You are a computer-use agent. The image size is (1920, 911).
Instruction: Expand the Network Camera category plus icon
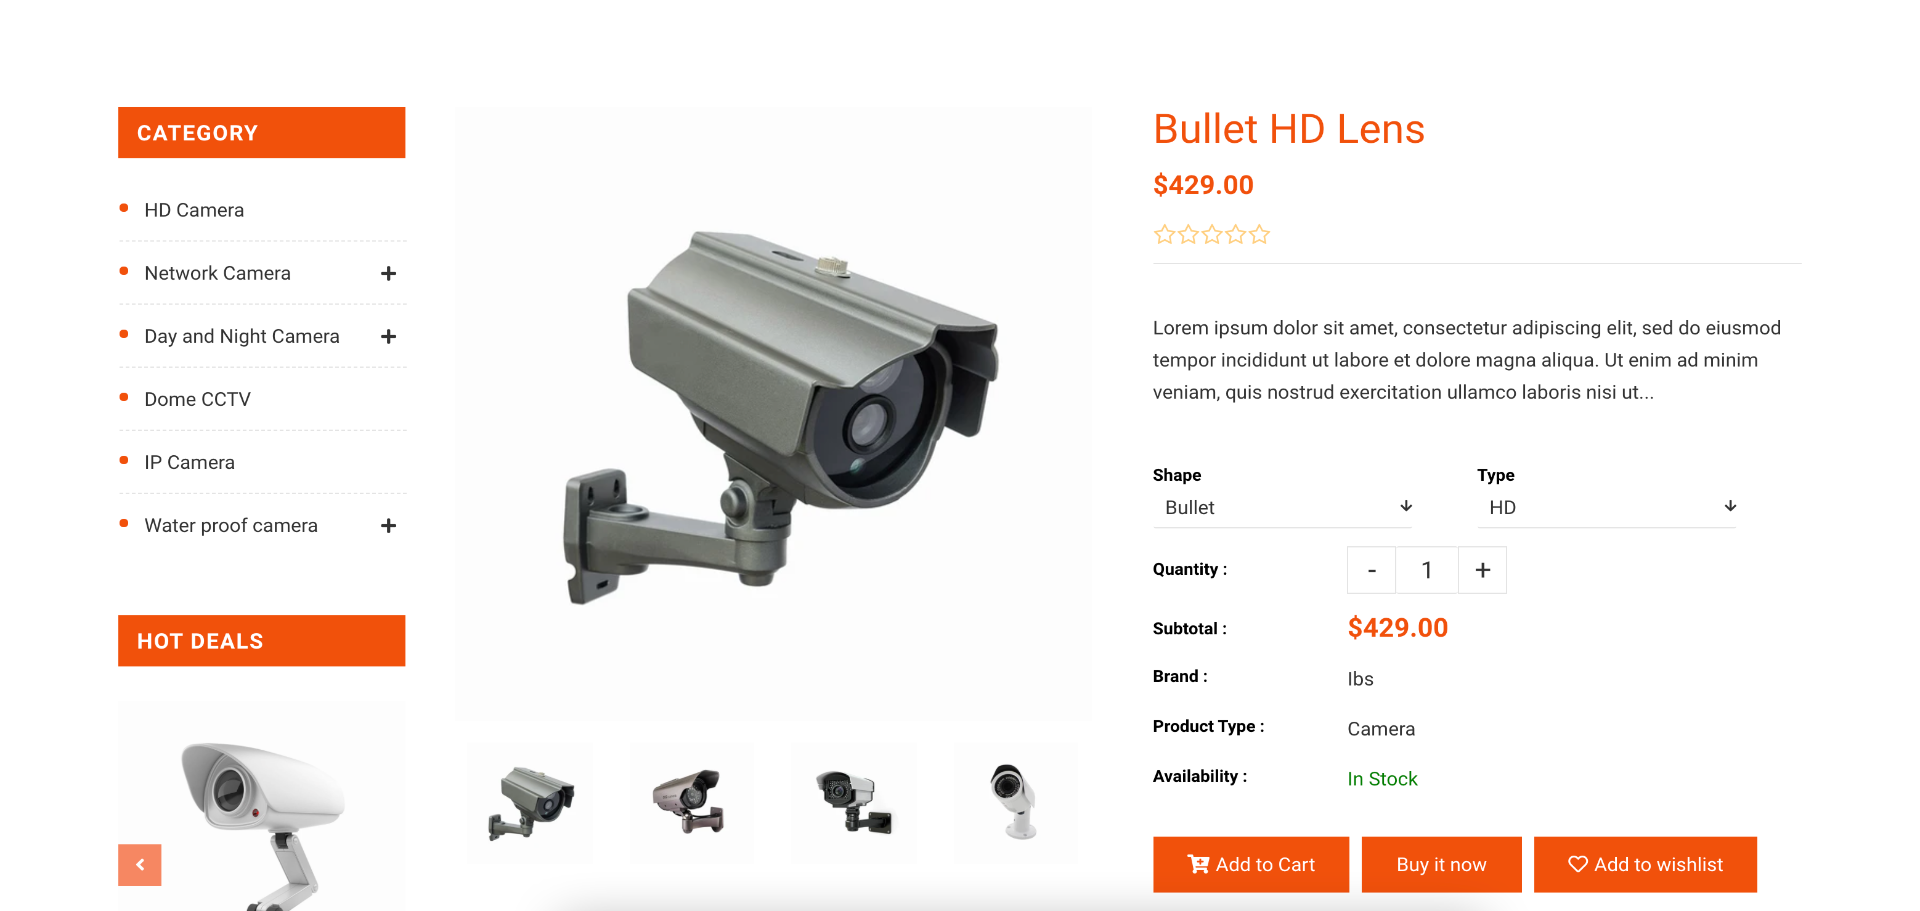click(389, 274)
